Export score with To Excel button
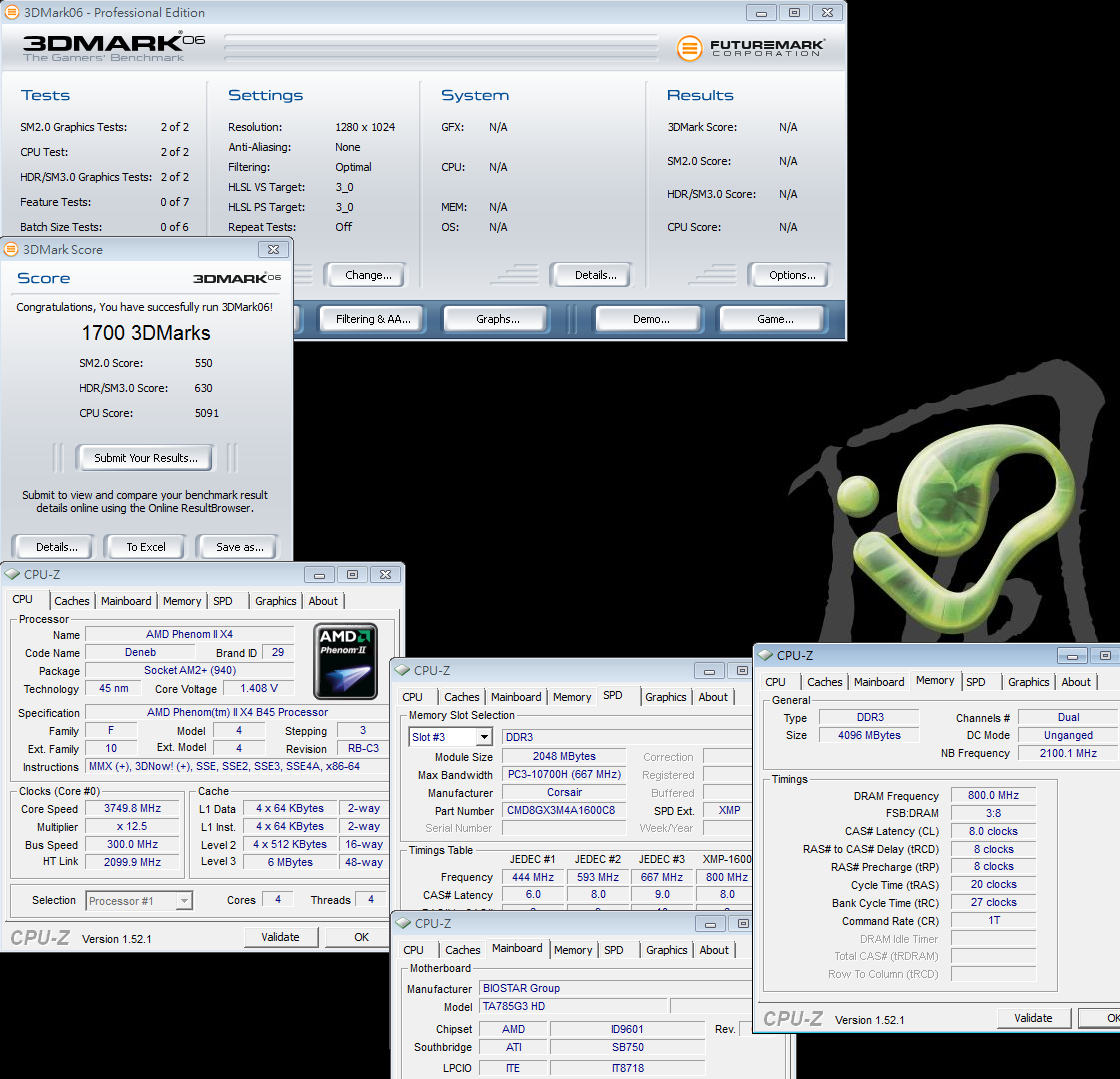This screenshot has width=1120, height=1079. [146, 547]
